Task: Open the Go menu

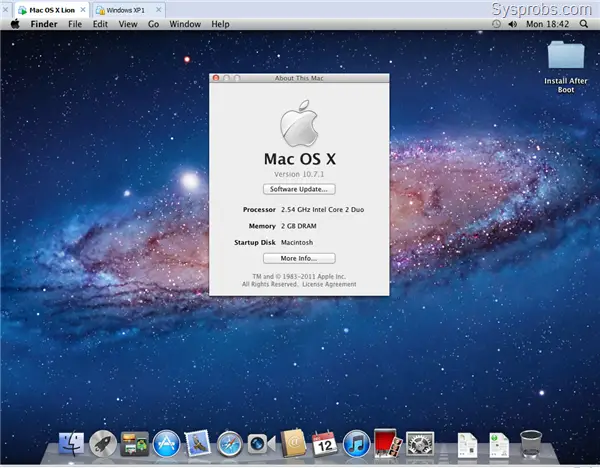Action: (x=153, y=24)
